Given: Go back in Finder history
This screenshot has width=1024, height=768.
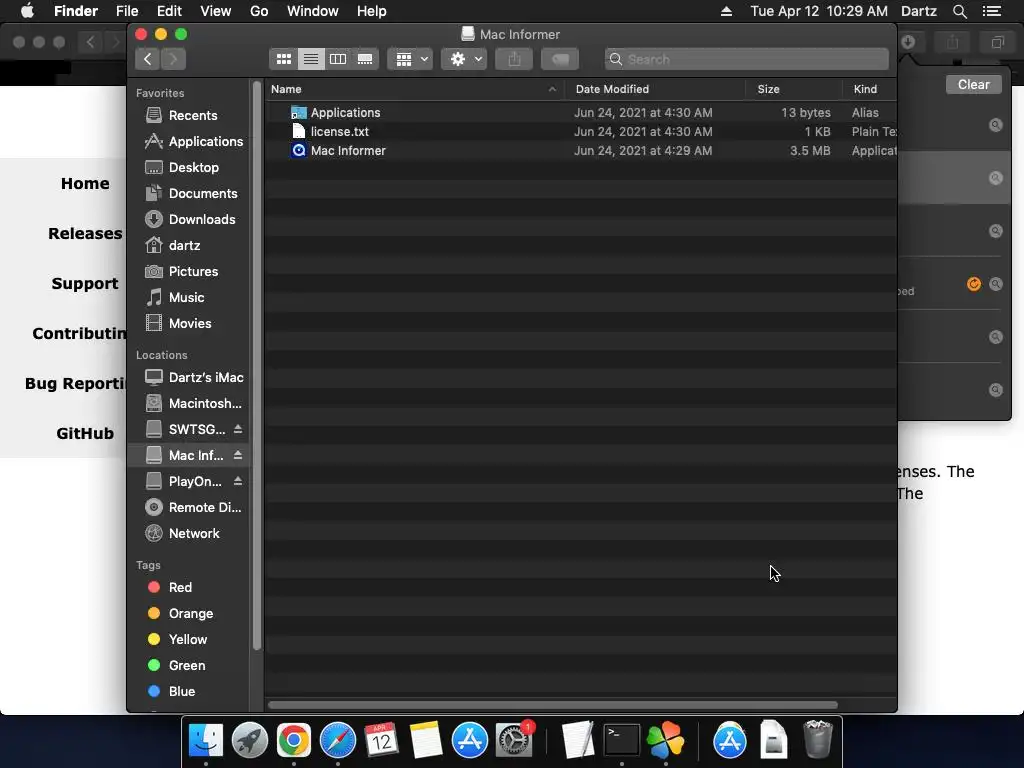Looking at the screenshot, I should point(148,59).
